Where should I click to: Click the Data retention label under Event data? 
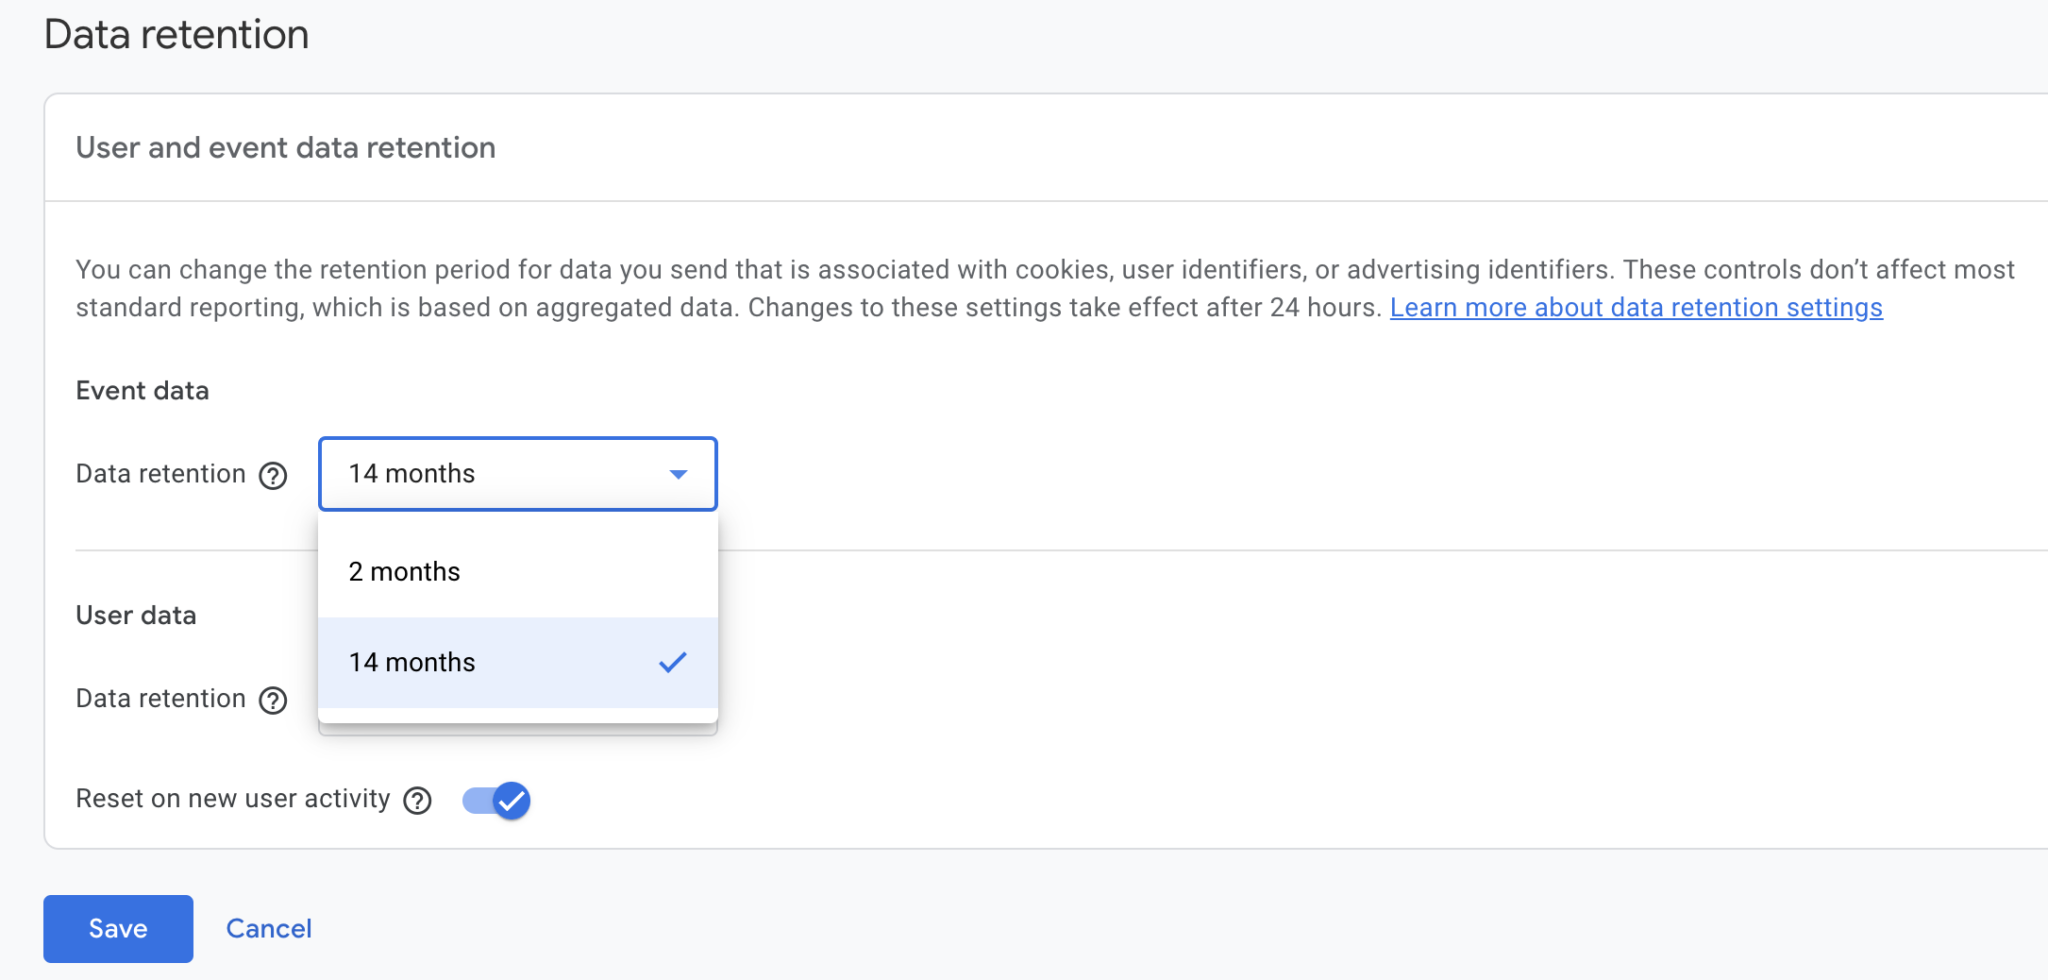click(x=159, y=474)
